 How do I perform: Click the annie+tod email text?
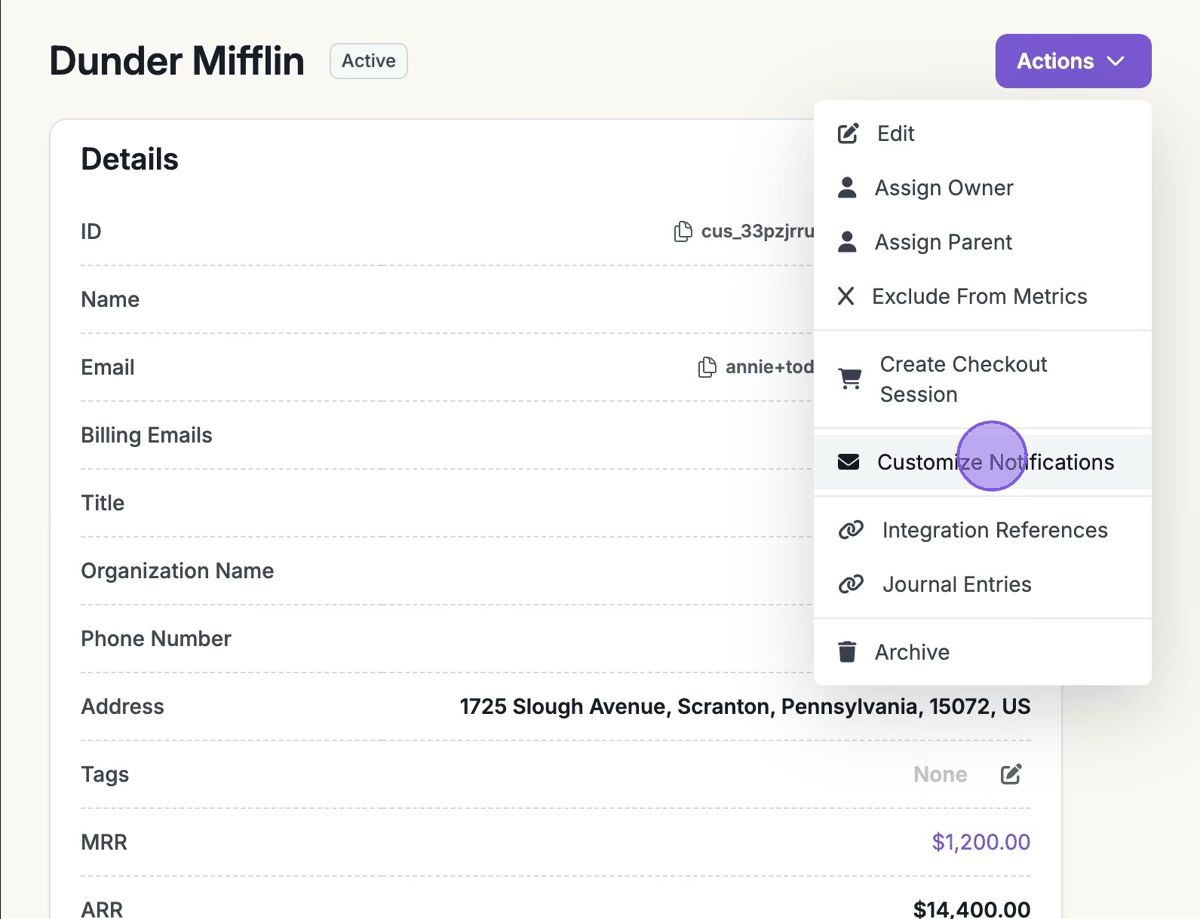click(x=770, y=367)
